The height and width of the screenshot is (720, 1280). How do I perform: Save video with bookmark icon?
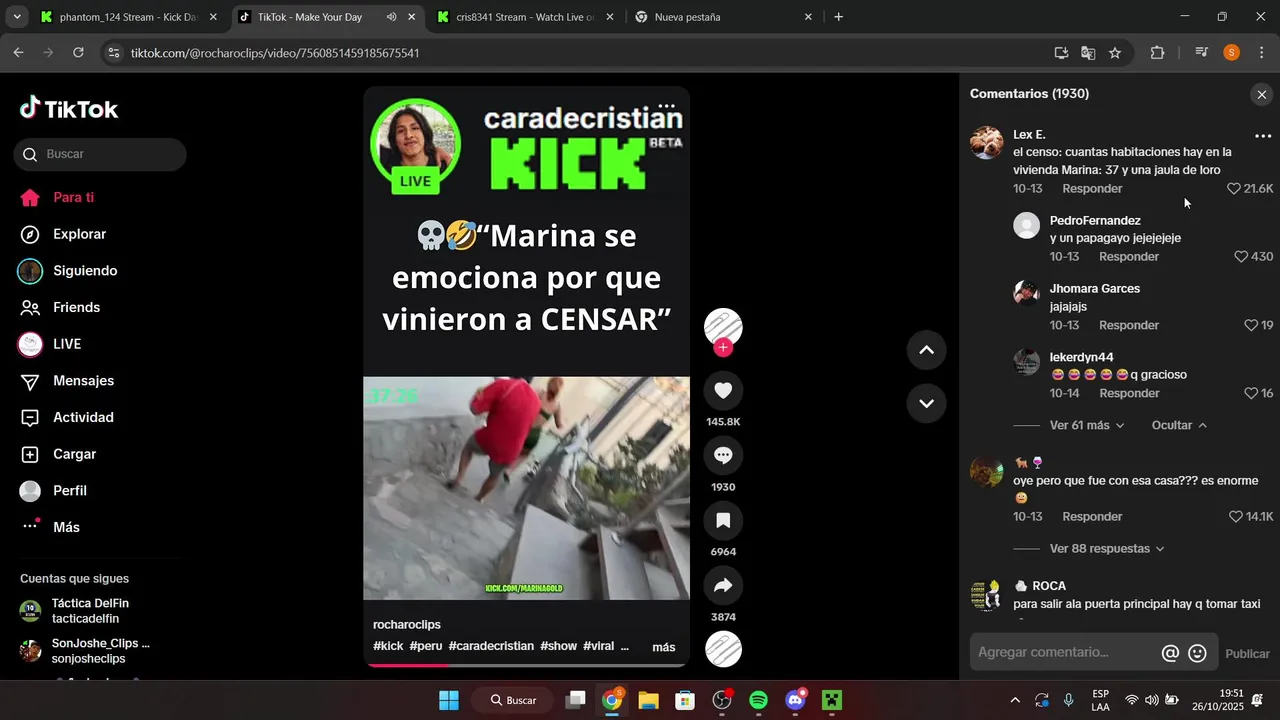point(723,521)
